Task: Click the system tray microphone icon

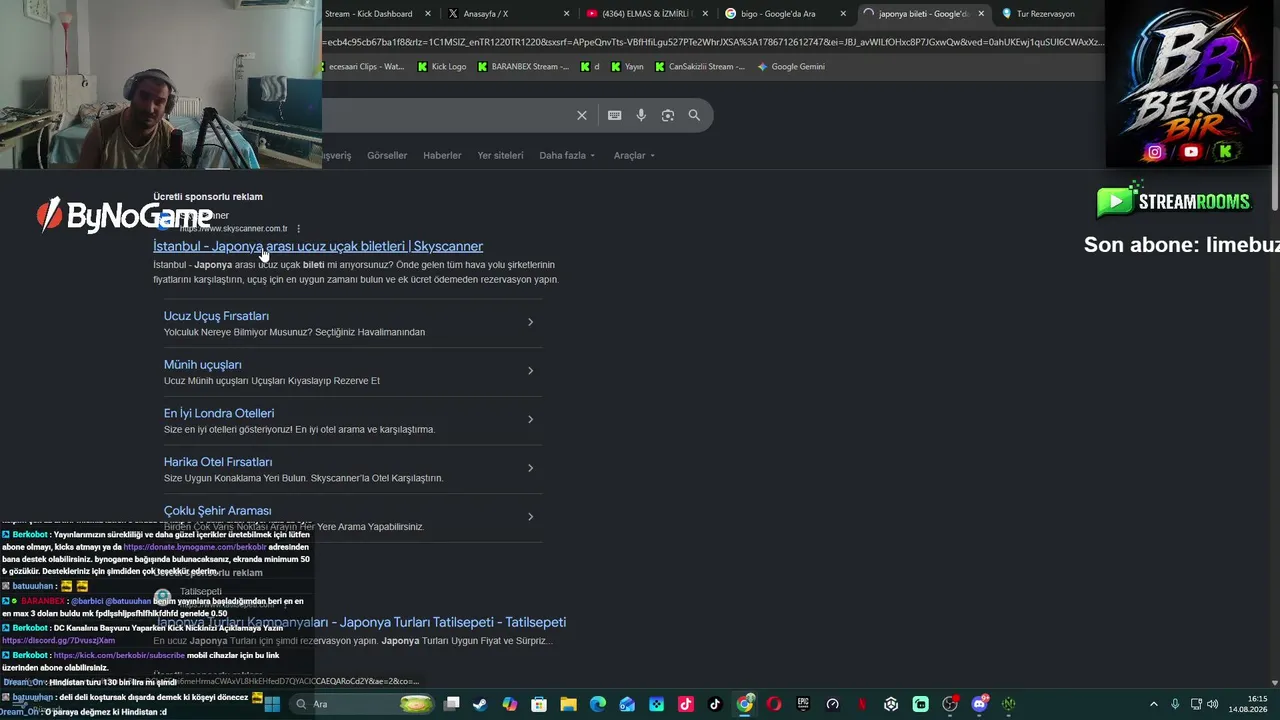Action: (x=1175, y=704)
